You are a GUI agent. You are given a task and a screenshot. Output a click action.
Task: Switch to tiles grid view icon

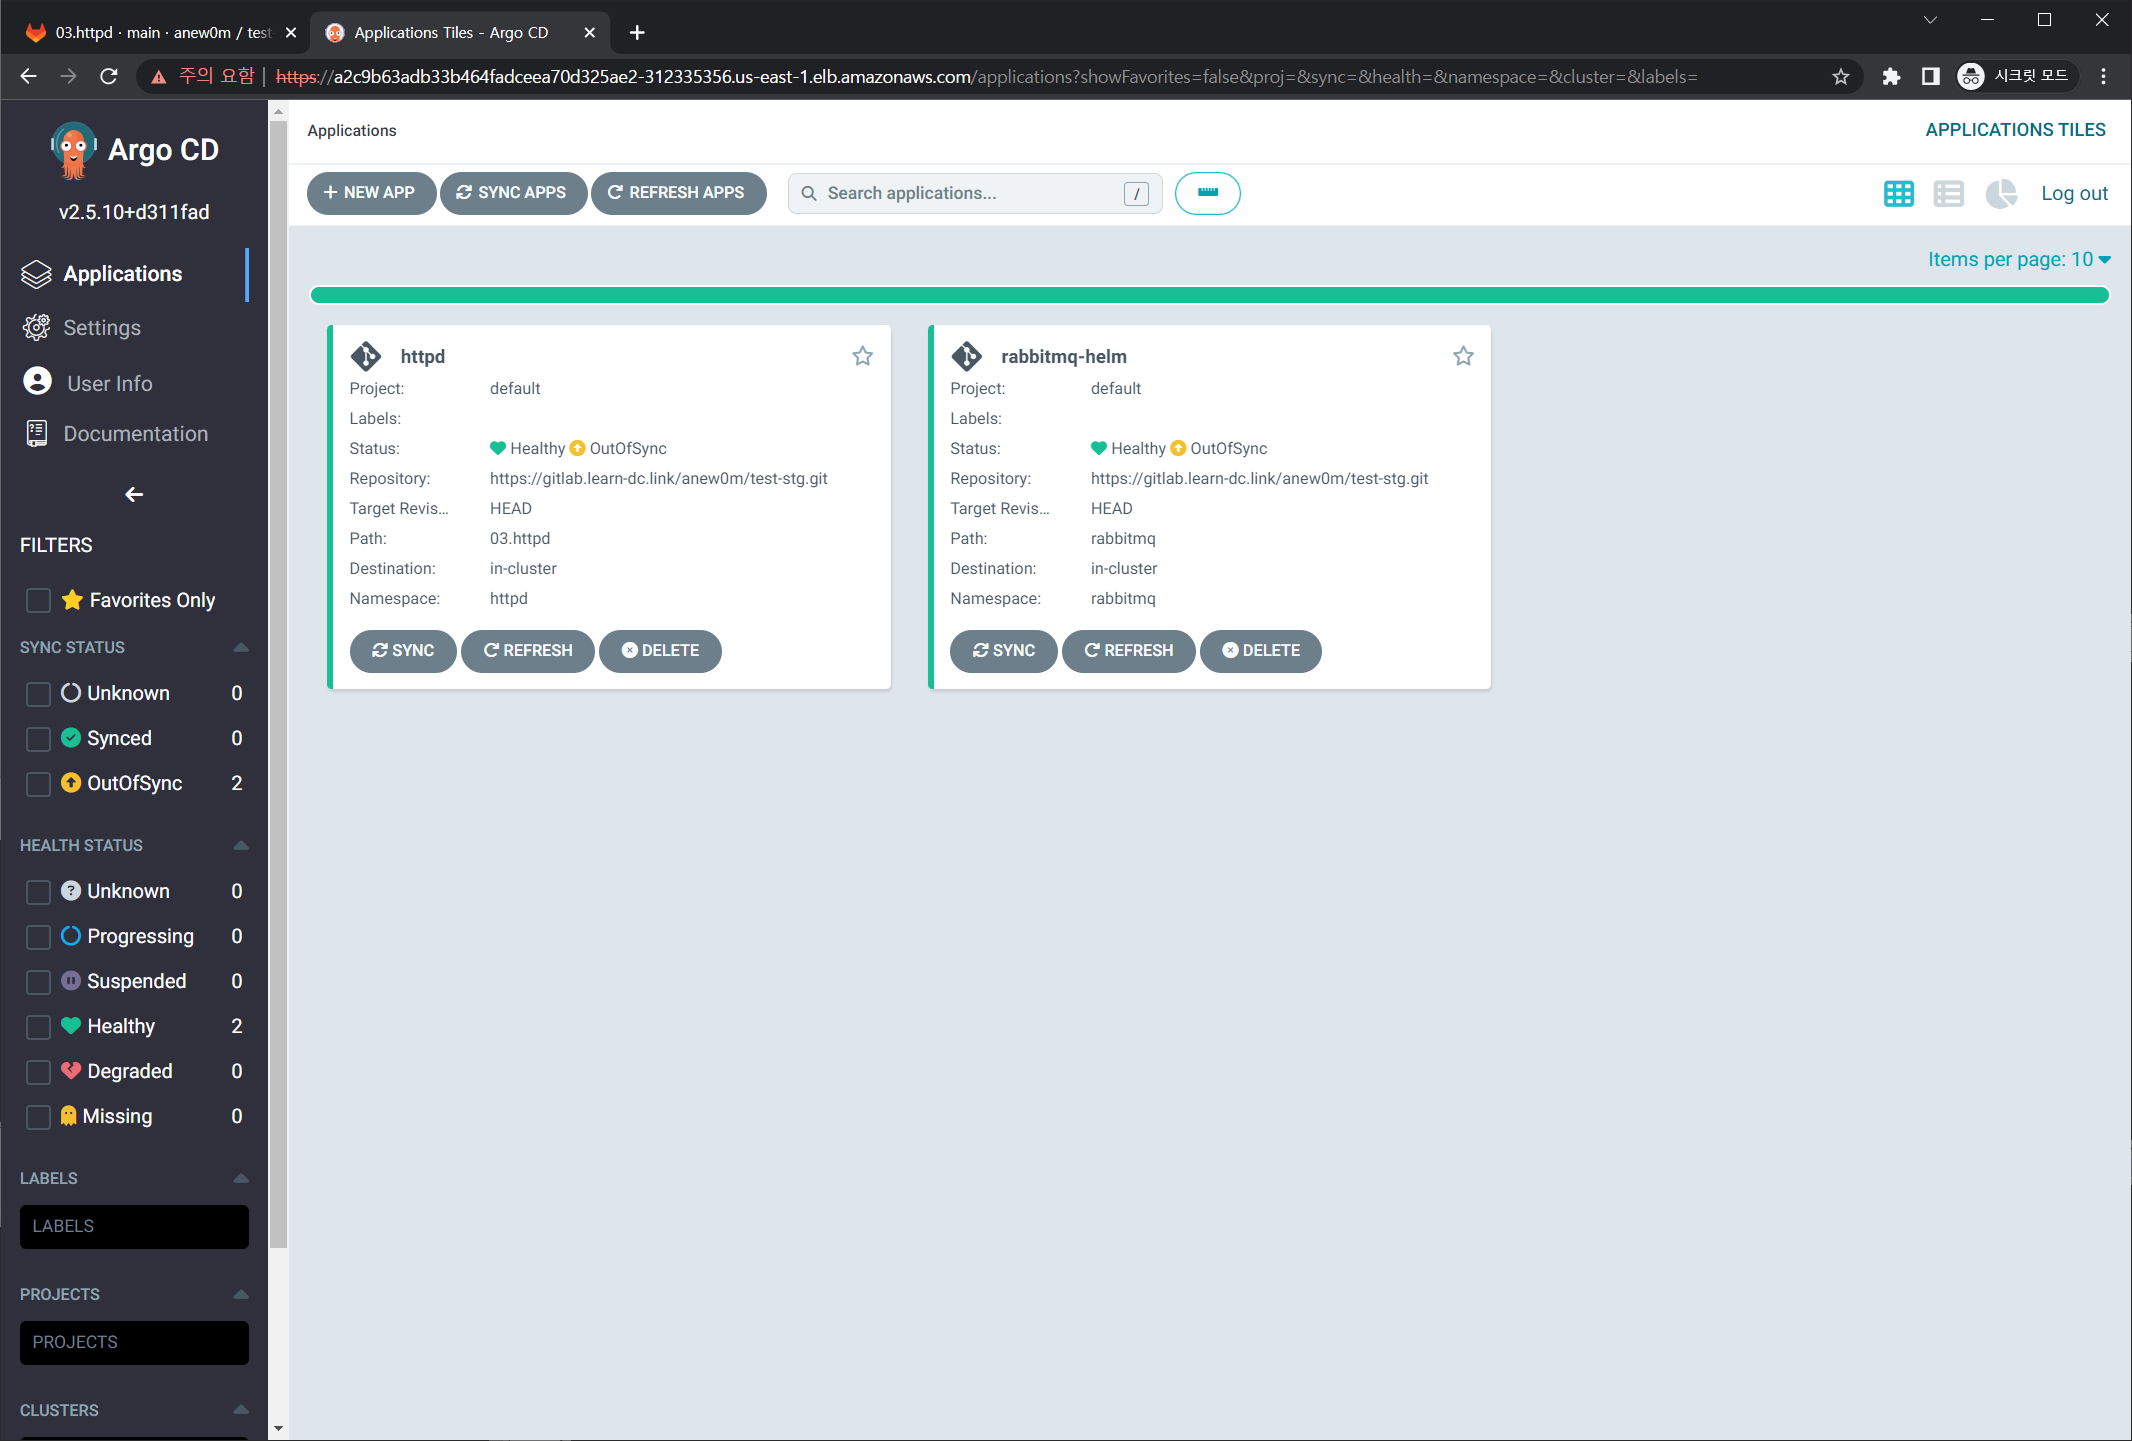pyautogui.click(x=1898, y=194)
